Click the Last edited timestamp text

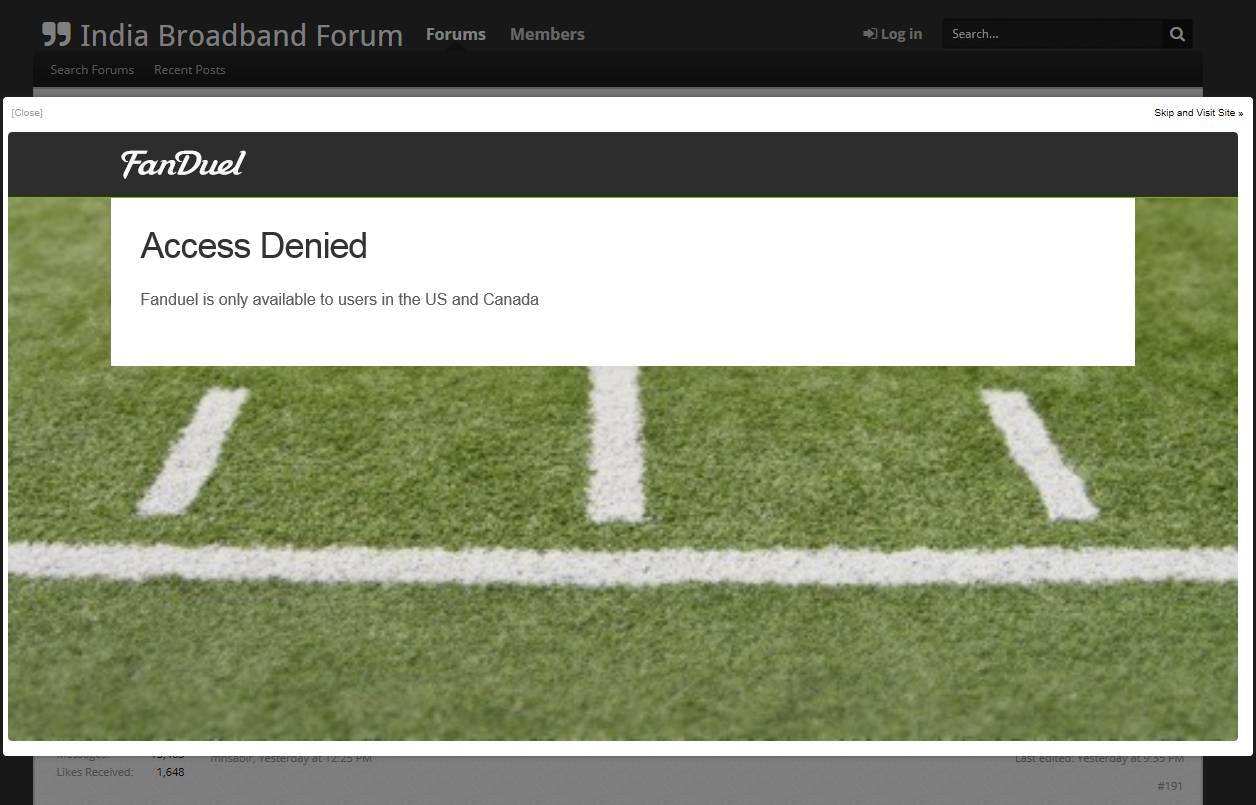(x=1098, y=759)
